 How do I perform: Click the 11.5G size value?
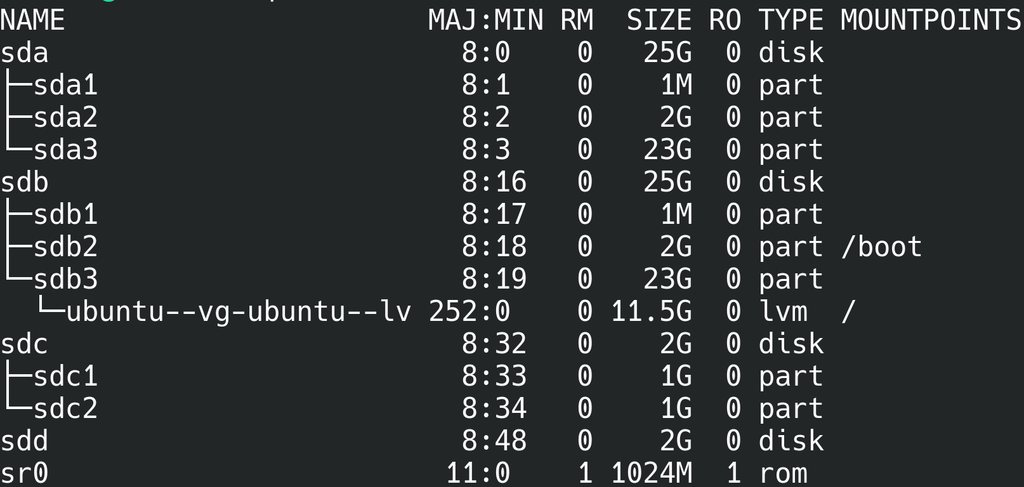[651, 311]
